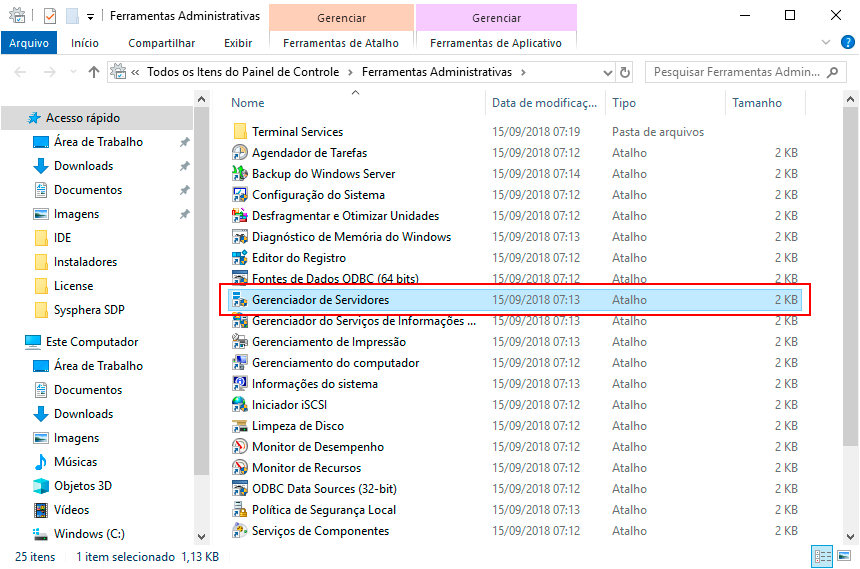
Task: Select the Política de Segurança Local icon
Action: 240,510
